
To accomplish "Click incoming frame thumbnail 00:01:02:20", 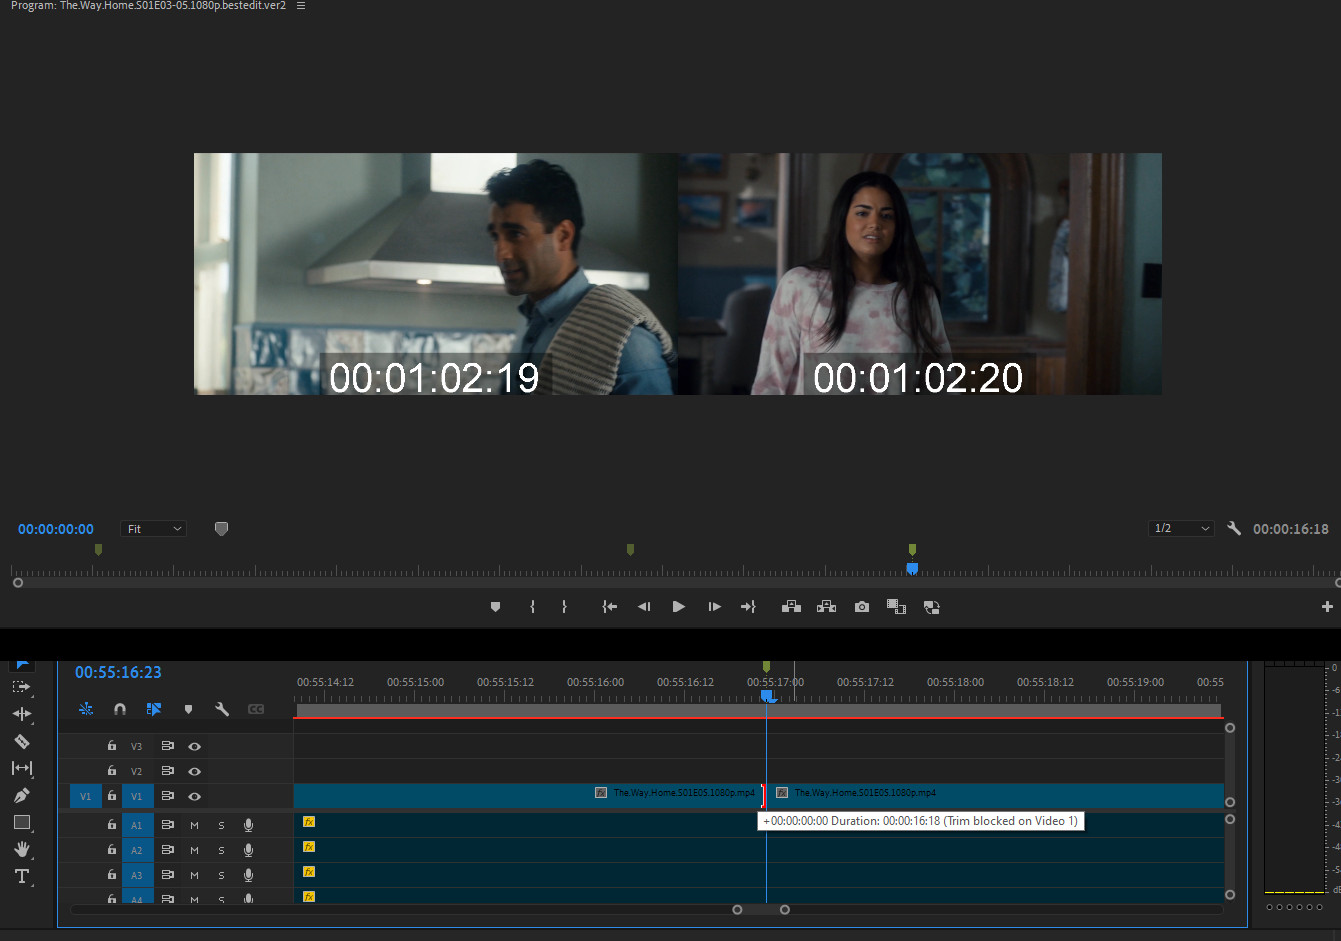I will click(920, 274).
